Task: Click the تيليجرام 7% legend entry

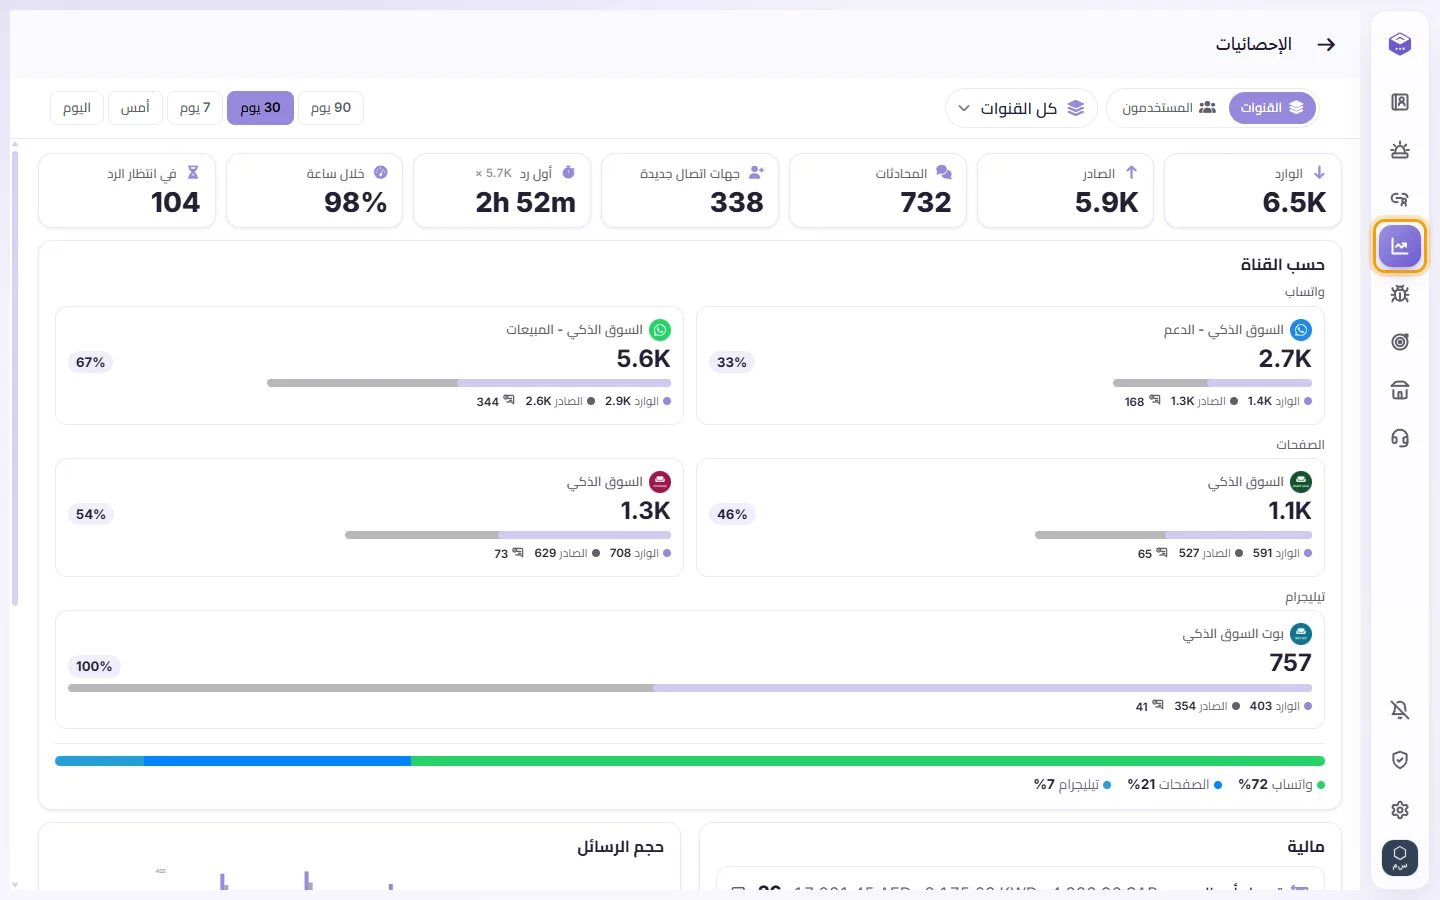Action: point(1073,785)
